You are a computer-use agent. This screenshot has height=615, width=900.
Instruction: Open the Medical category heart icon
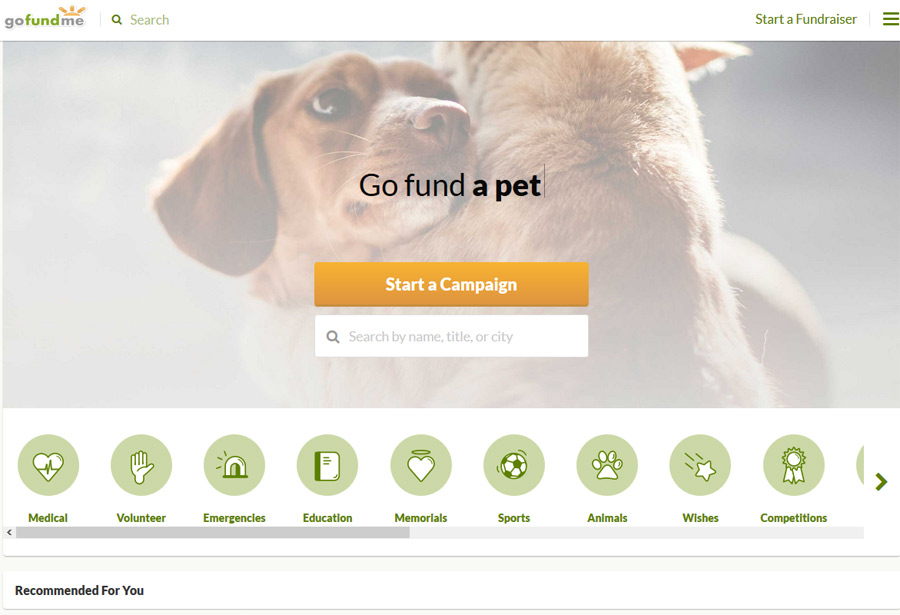tap(48, 465)
